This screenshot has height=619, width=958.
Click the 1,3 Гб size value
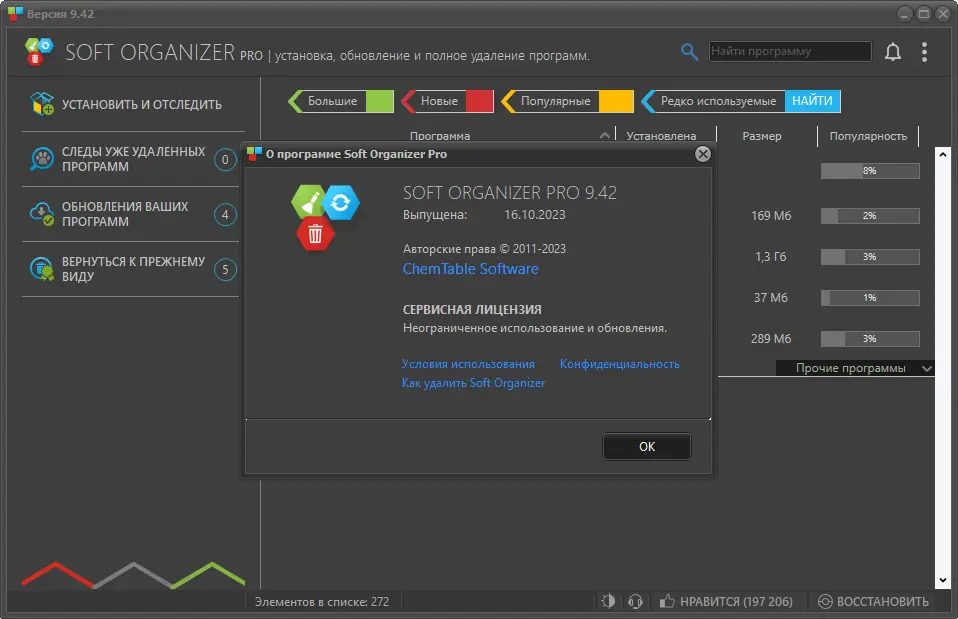[771, 257]
